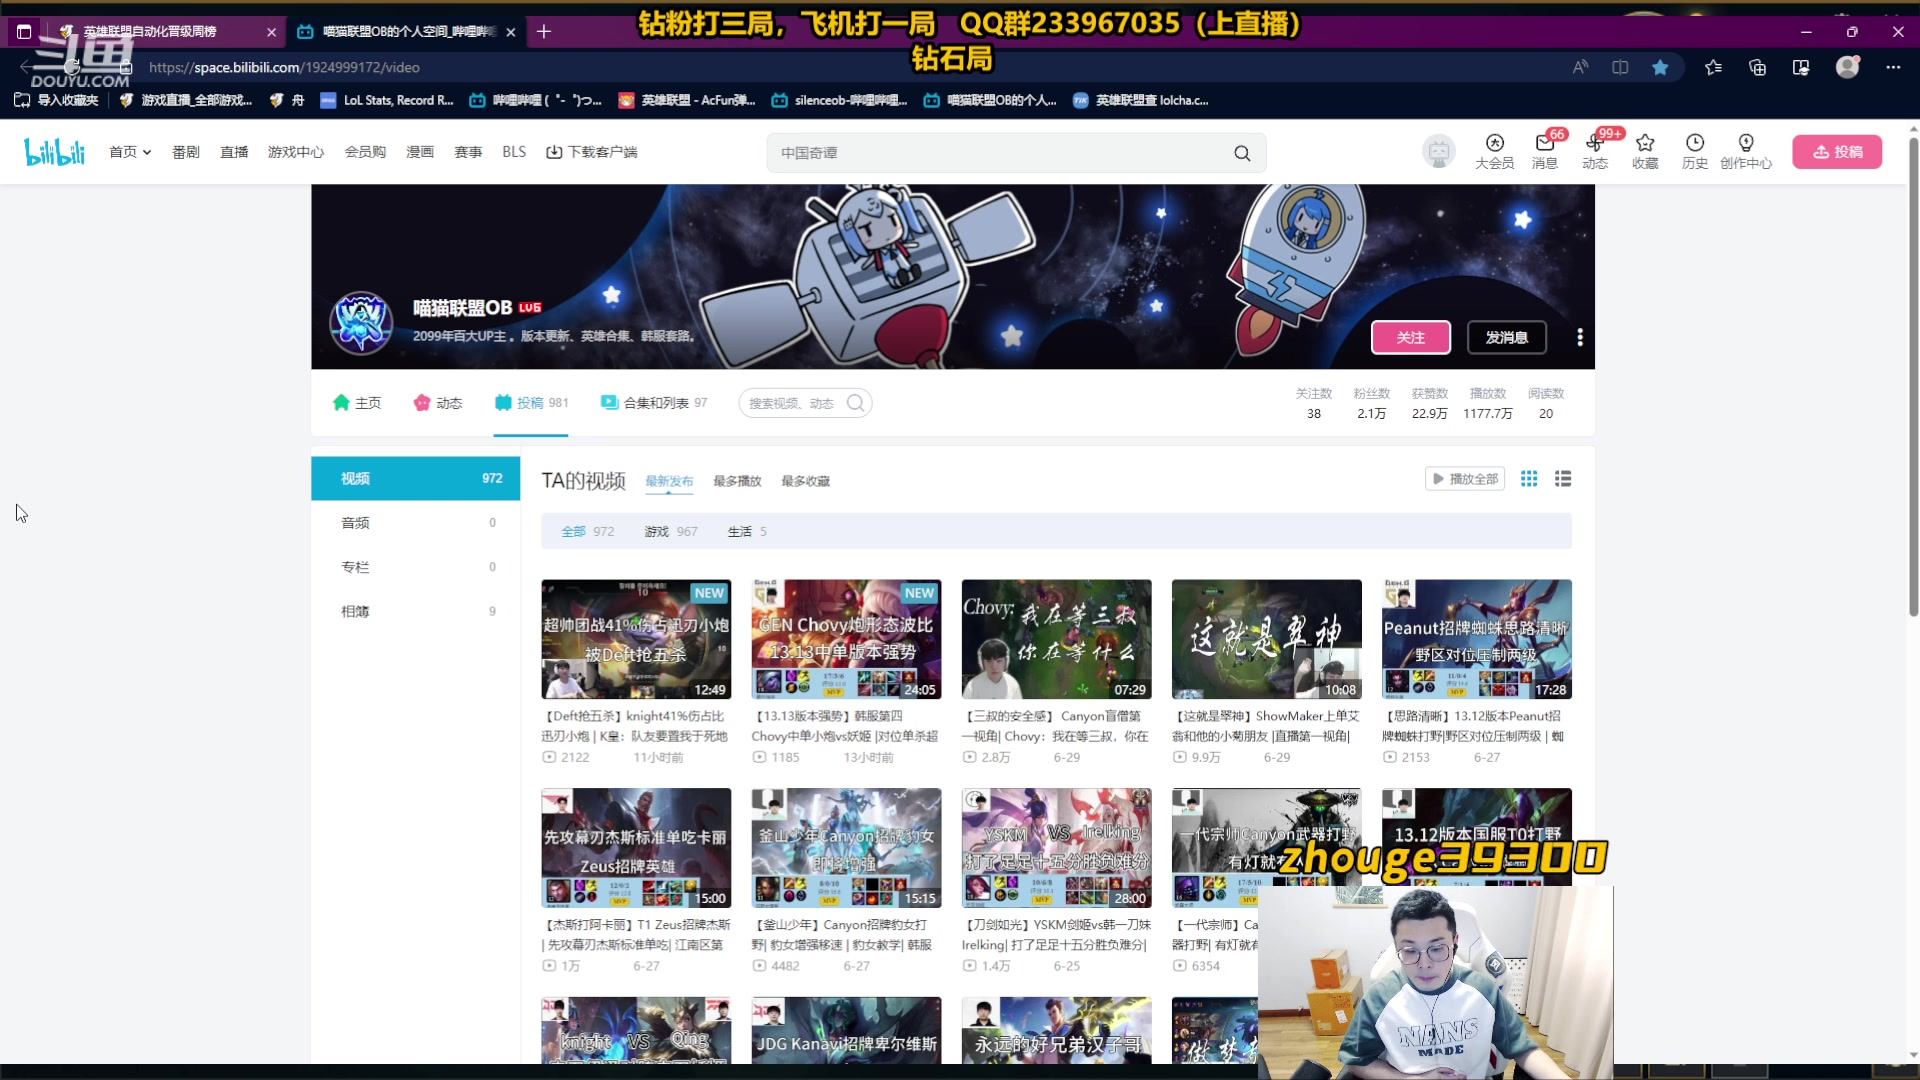Screen dimensions: 1920x1080
Task: Open the 这就是翠神 video thumbnail
Action: click(x=1266, y=639)
